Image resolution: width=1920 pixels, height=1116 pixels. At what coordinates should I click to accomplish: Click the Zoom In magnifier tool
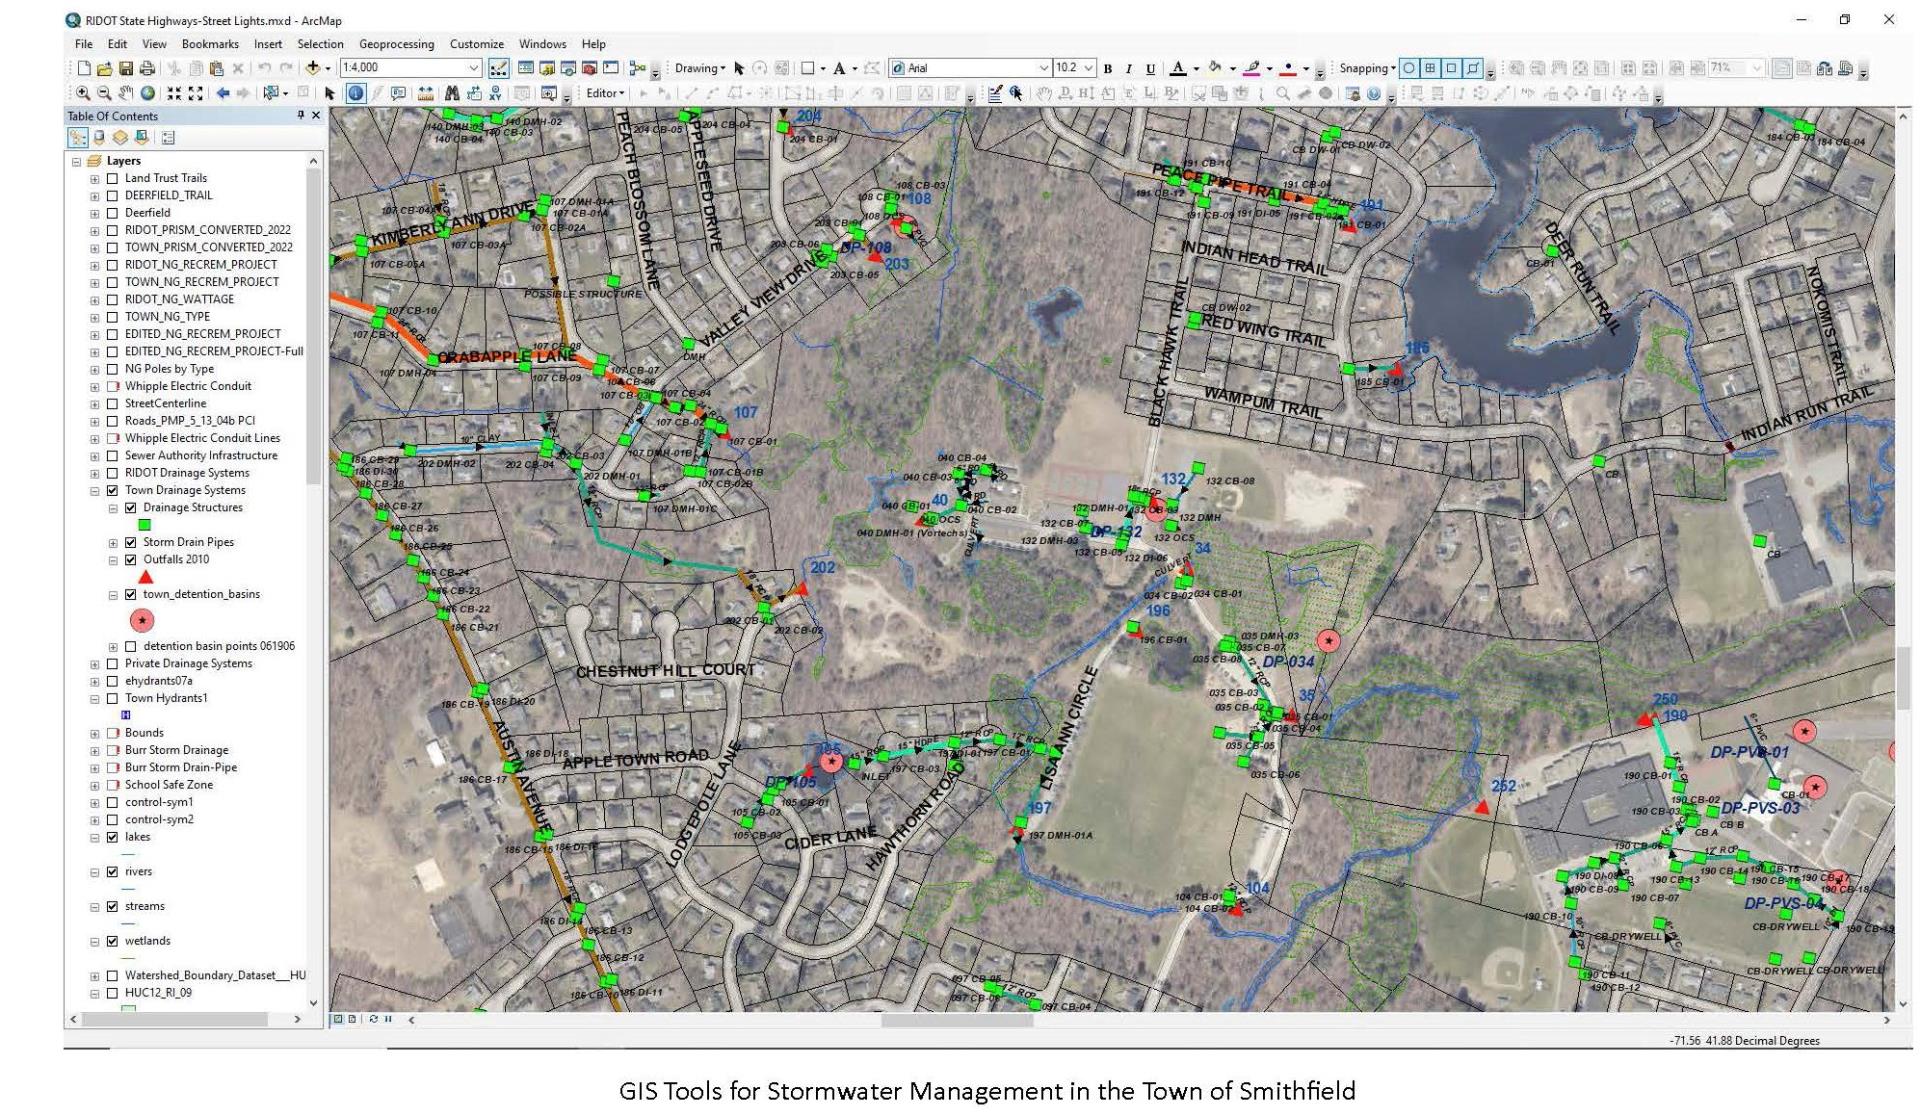(x=83, y=94)
